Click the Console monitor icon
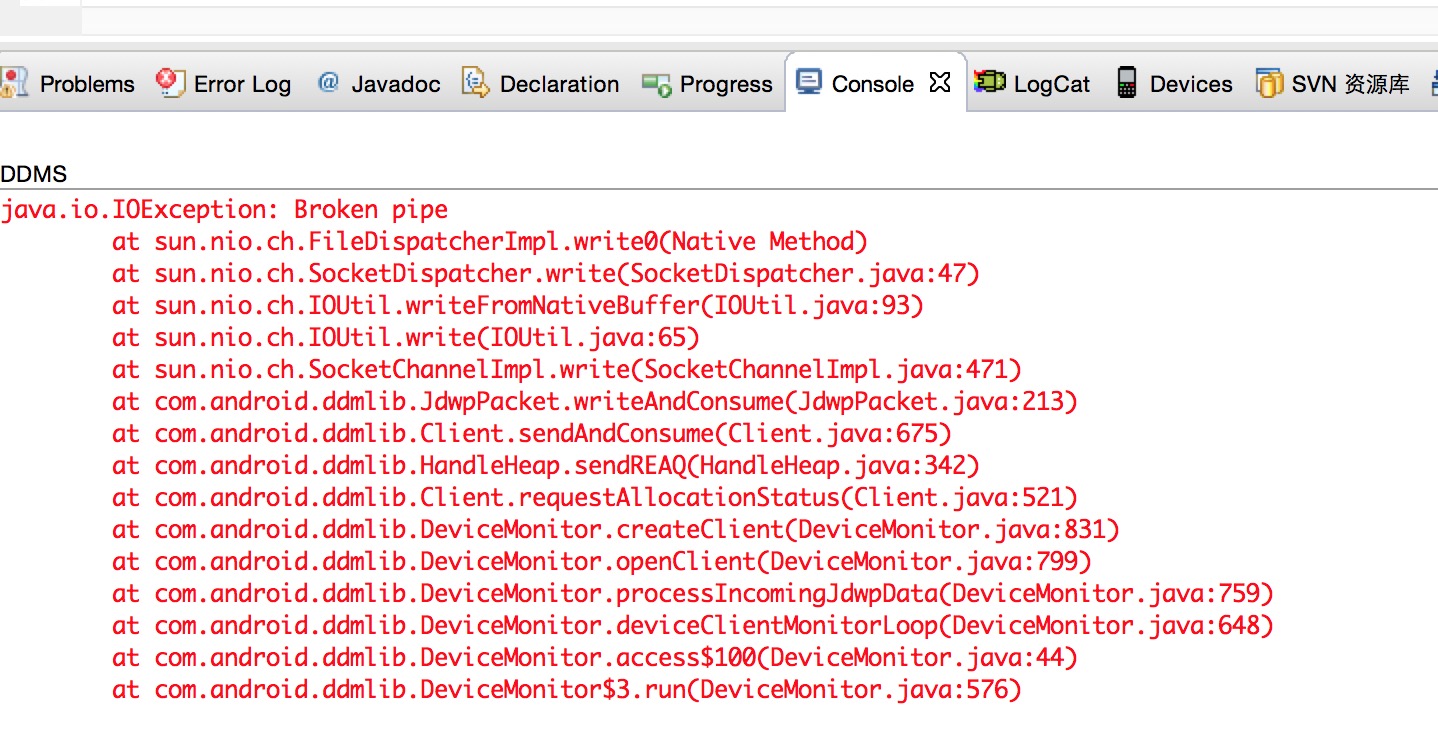 [x=808, y=83]
